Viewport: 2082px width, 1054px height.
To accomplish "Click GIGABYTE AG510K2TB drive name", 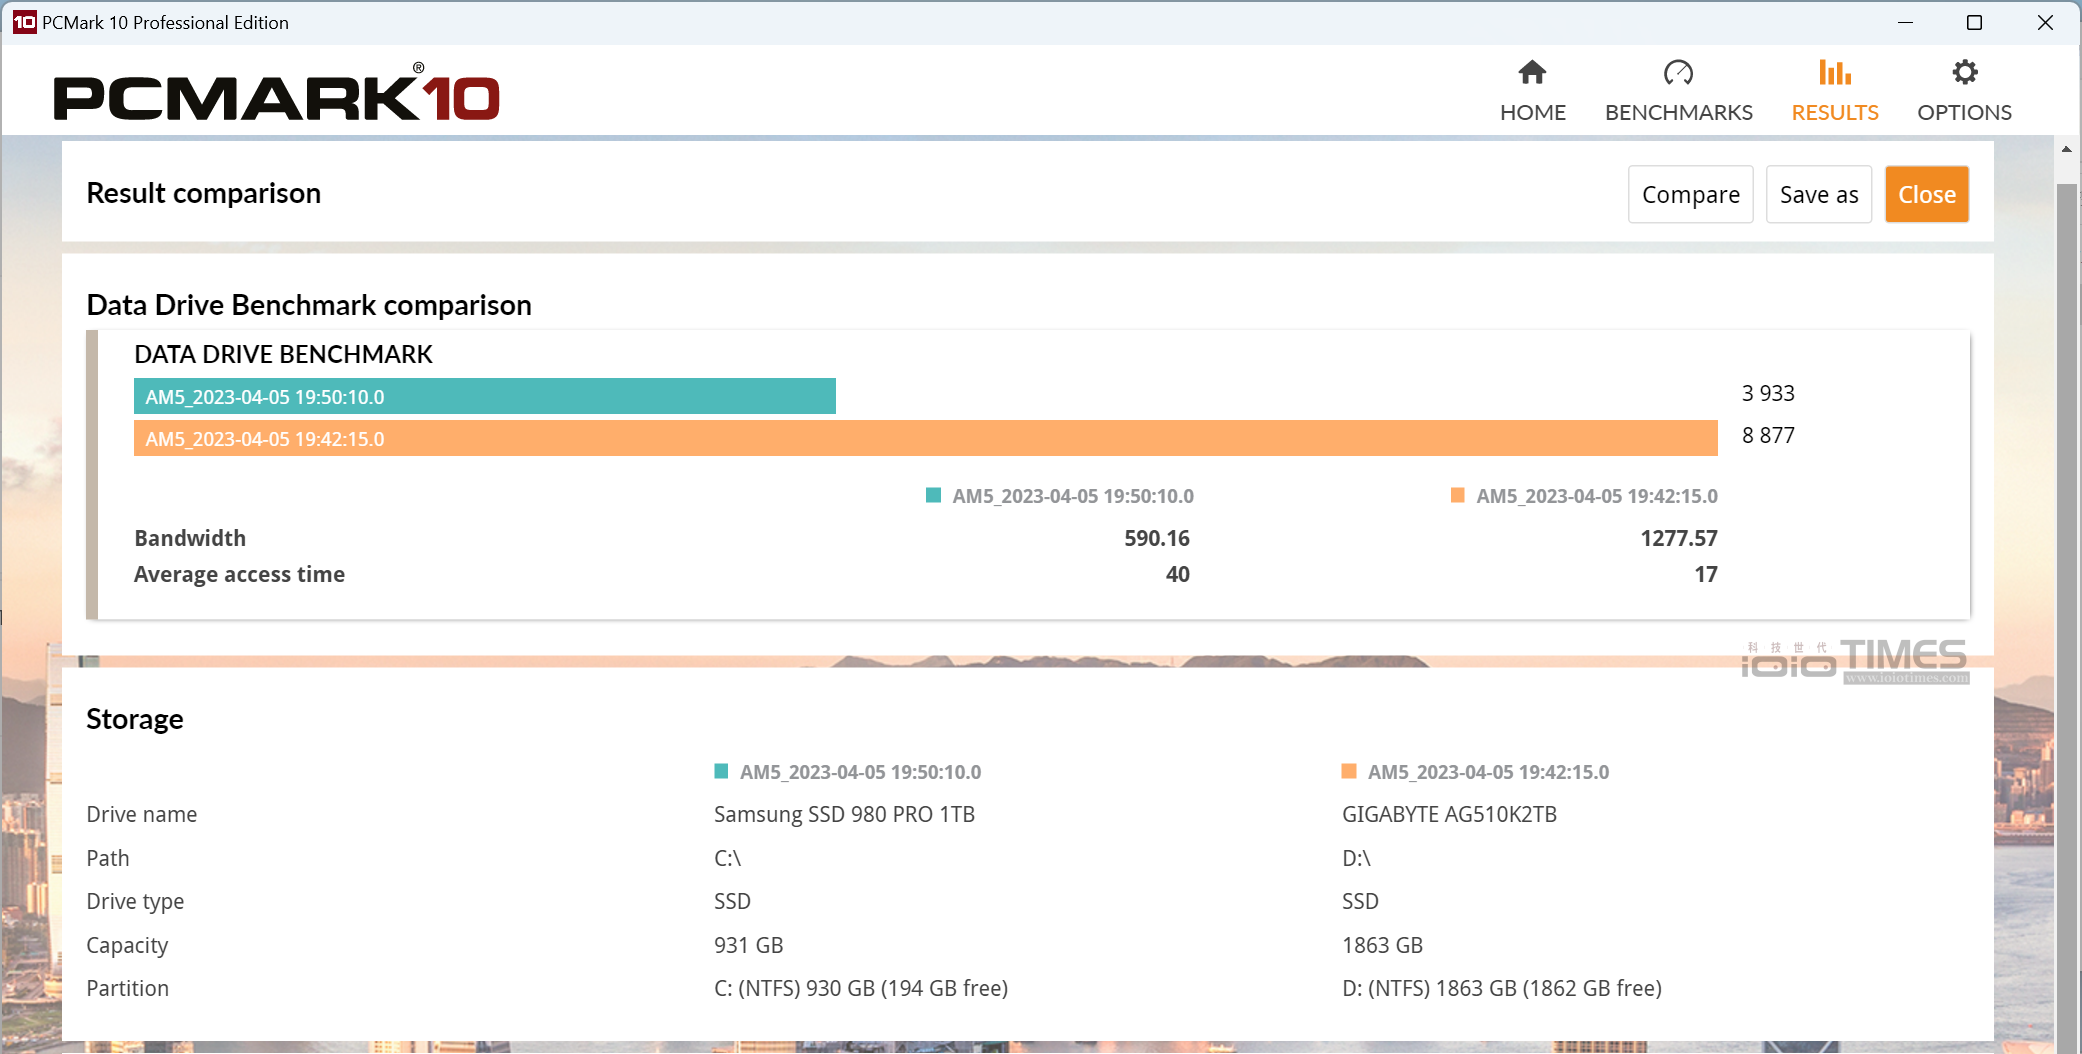I will (1449, 814).
